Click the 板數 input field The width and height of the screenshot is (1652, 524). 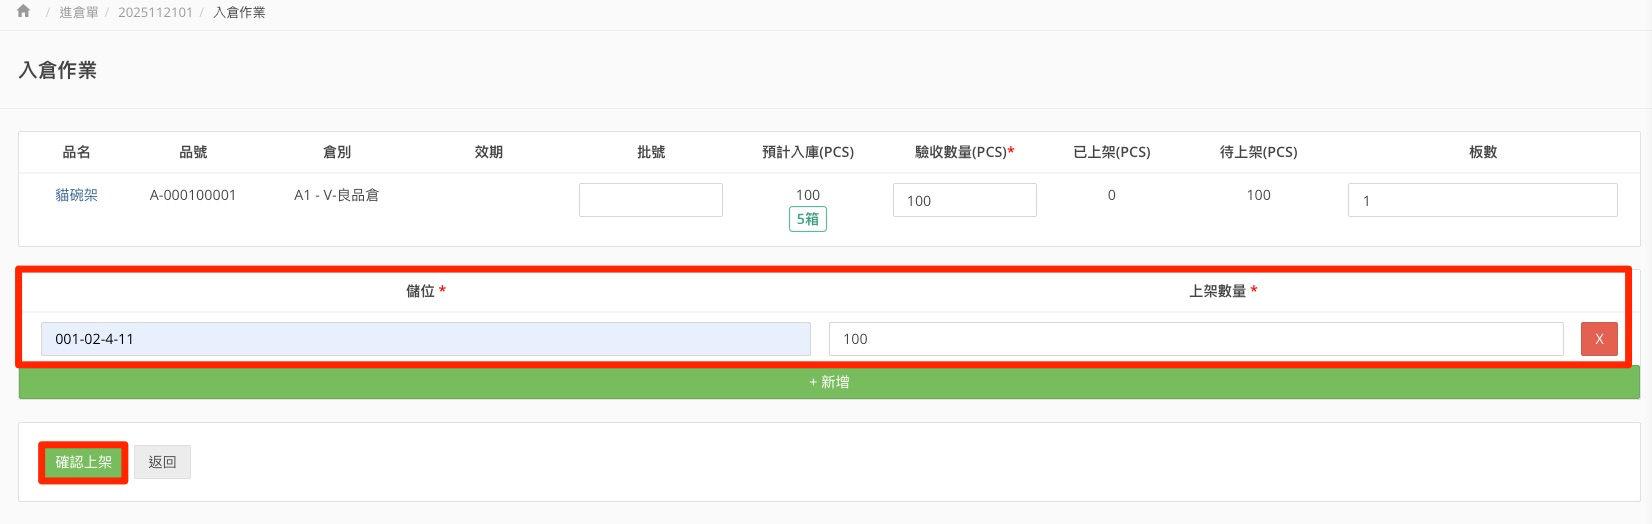pos(1482,200)
